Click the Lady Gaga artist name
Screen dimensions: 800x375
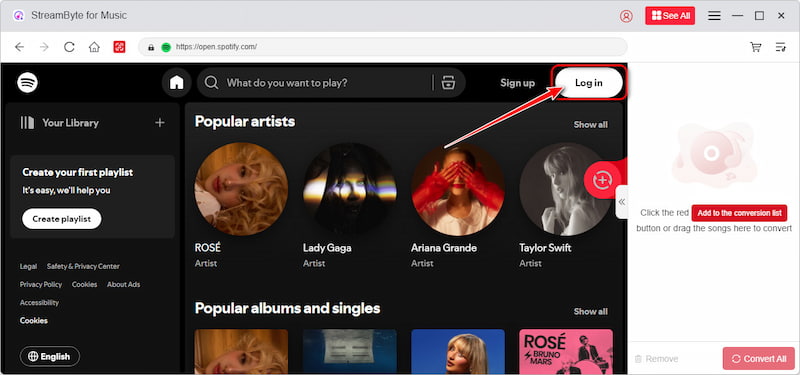tap(327, 248)
